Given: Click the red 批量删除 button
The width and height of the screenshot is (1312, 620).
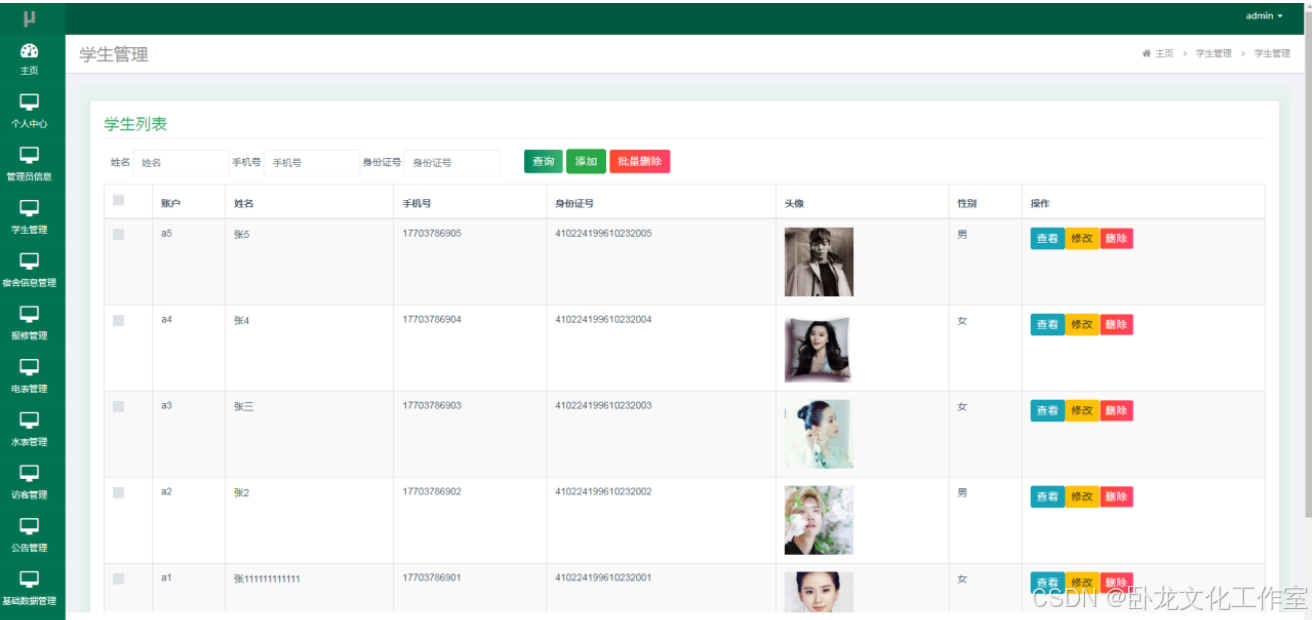Looking at the screenshot, I should click(x=640, y=162).
